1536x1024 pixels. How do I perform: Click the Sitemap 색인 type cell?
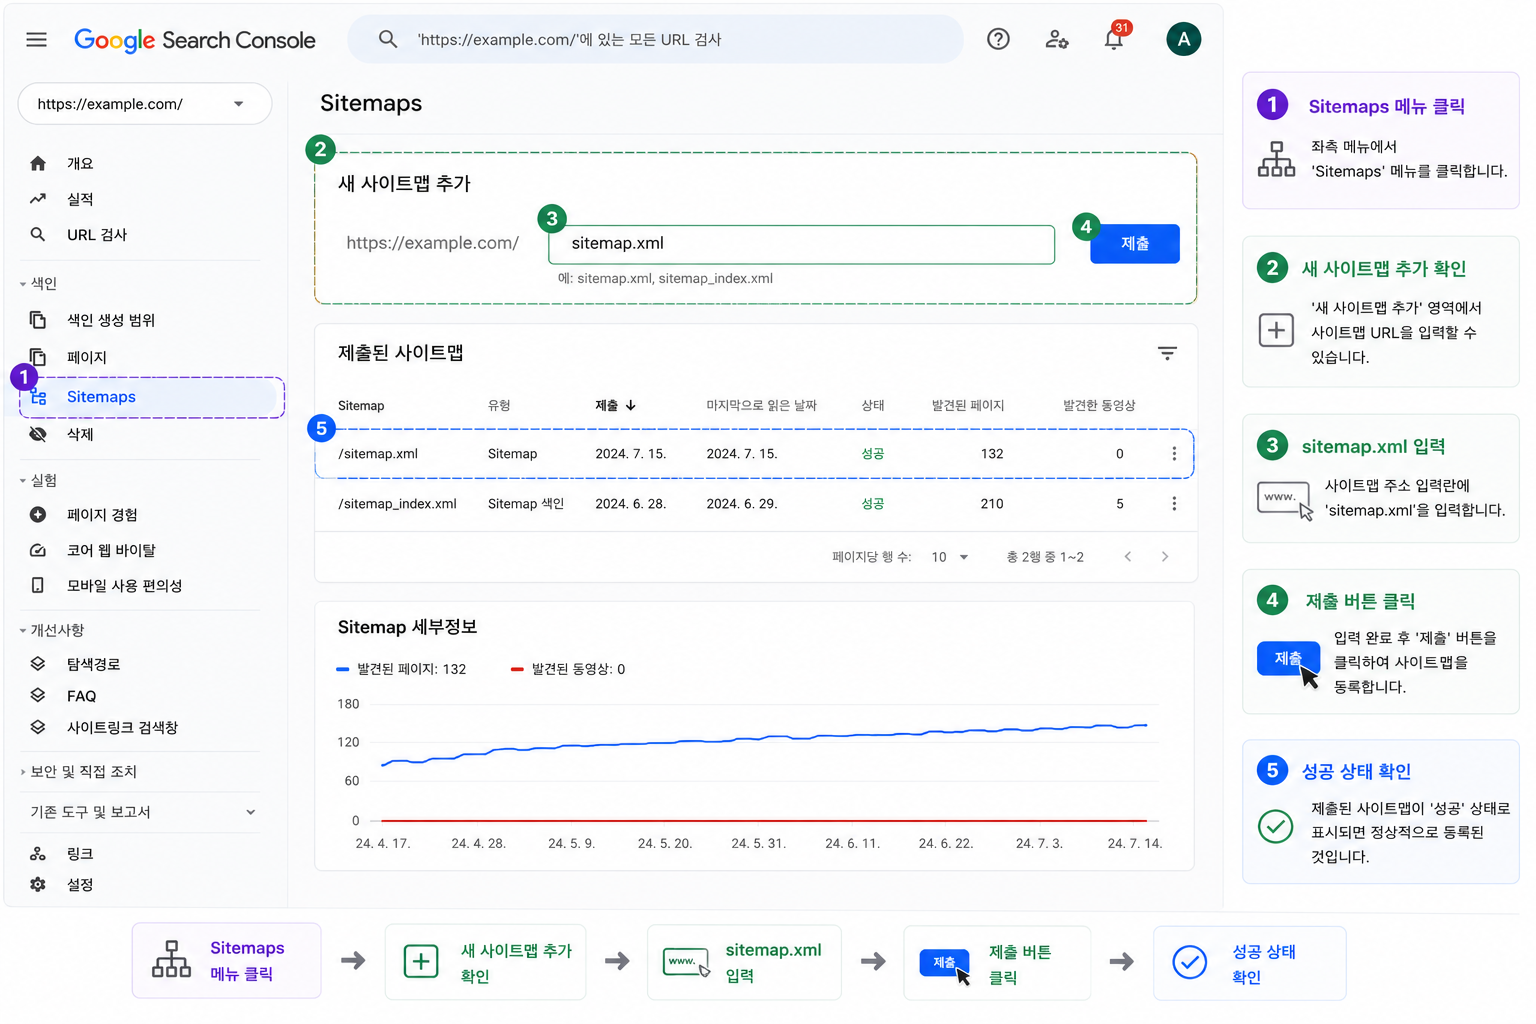pyautogui.click(x=526, y=504)
